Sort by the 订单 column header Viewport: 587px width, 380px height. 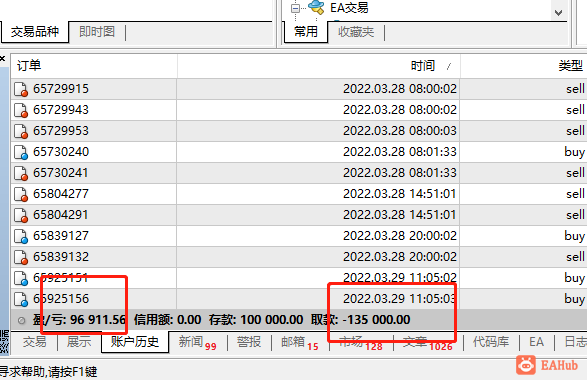click(x=94, y=66)
